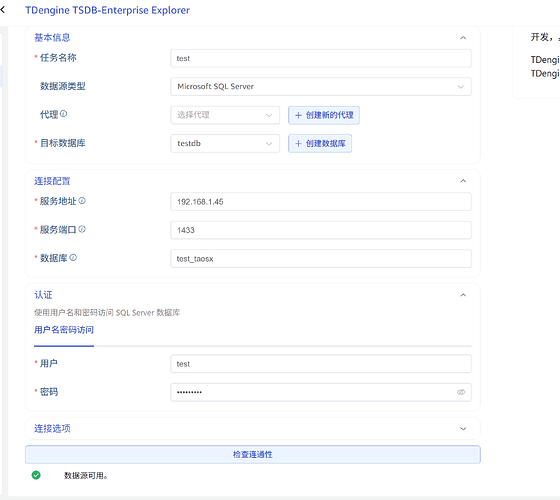
Task: Click info icon next to 数据库
Action: click(73, 258)
